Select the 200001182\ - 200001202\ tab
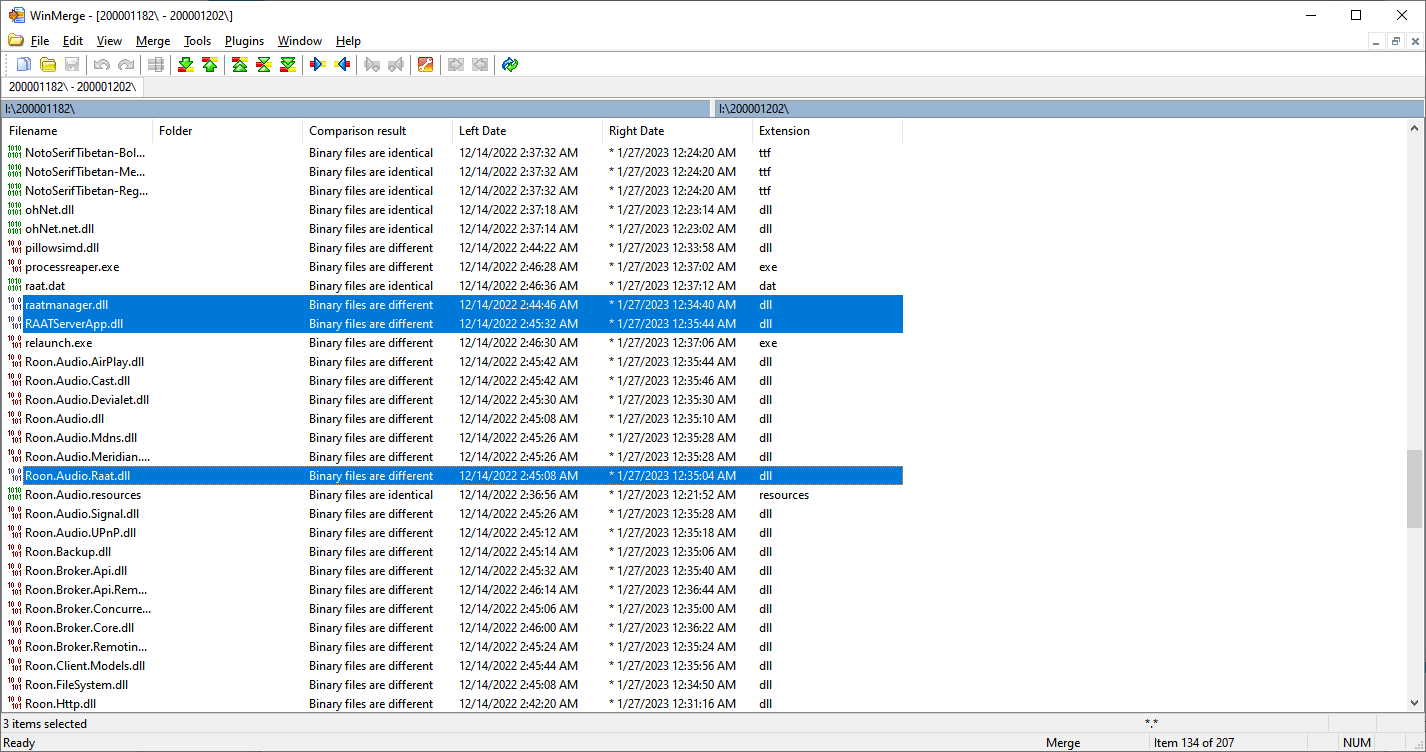The width and height of the screenshot is (1426, 752). [72, 87]
